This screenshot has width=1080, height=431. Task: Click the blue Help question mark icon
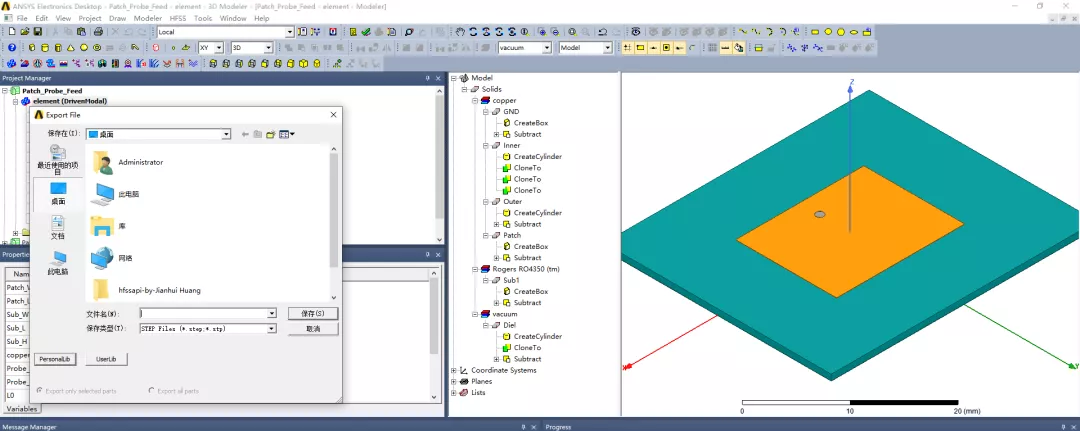point(12,48)
